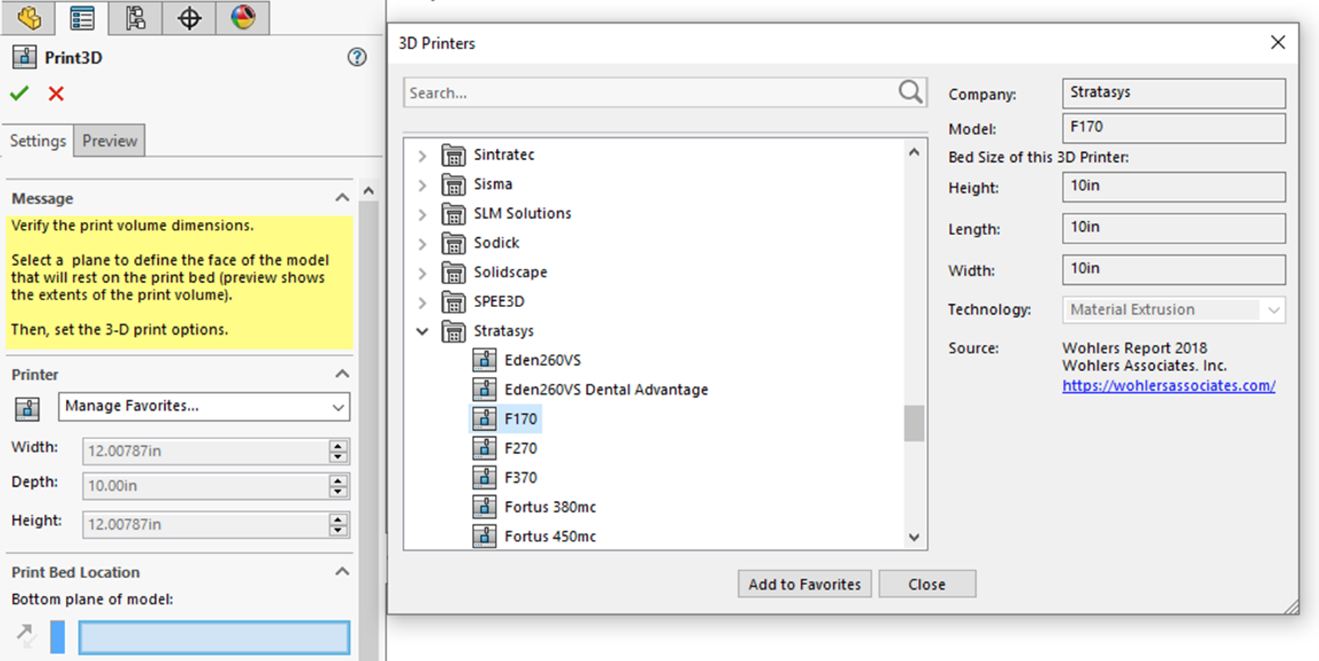Collapse the Printer section
This screenshot has width=1319, height=661.
point(342,374)
